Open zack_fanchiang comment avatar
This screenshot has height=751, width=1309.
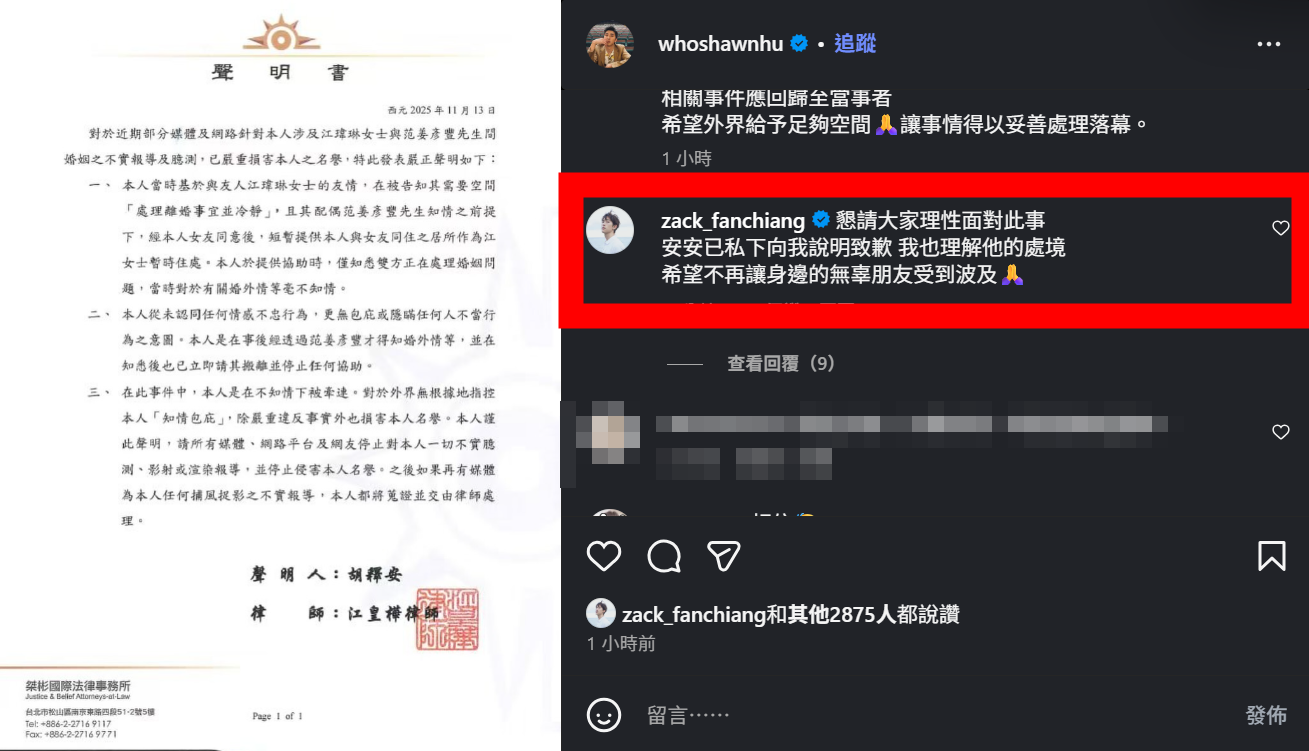pos(610,231)
